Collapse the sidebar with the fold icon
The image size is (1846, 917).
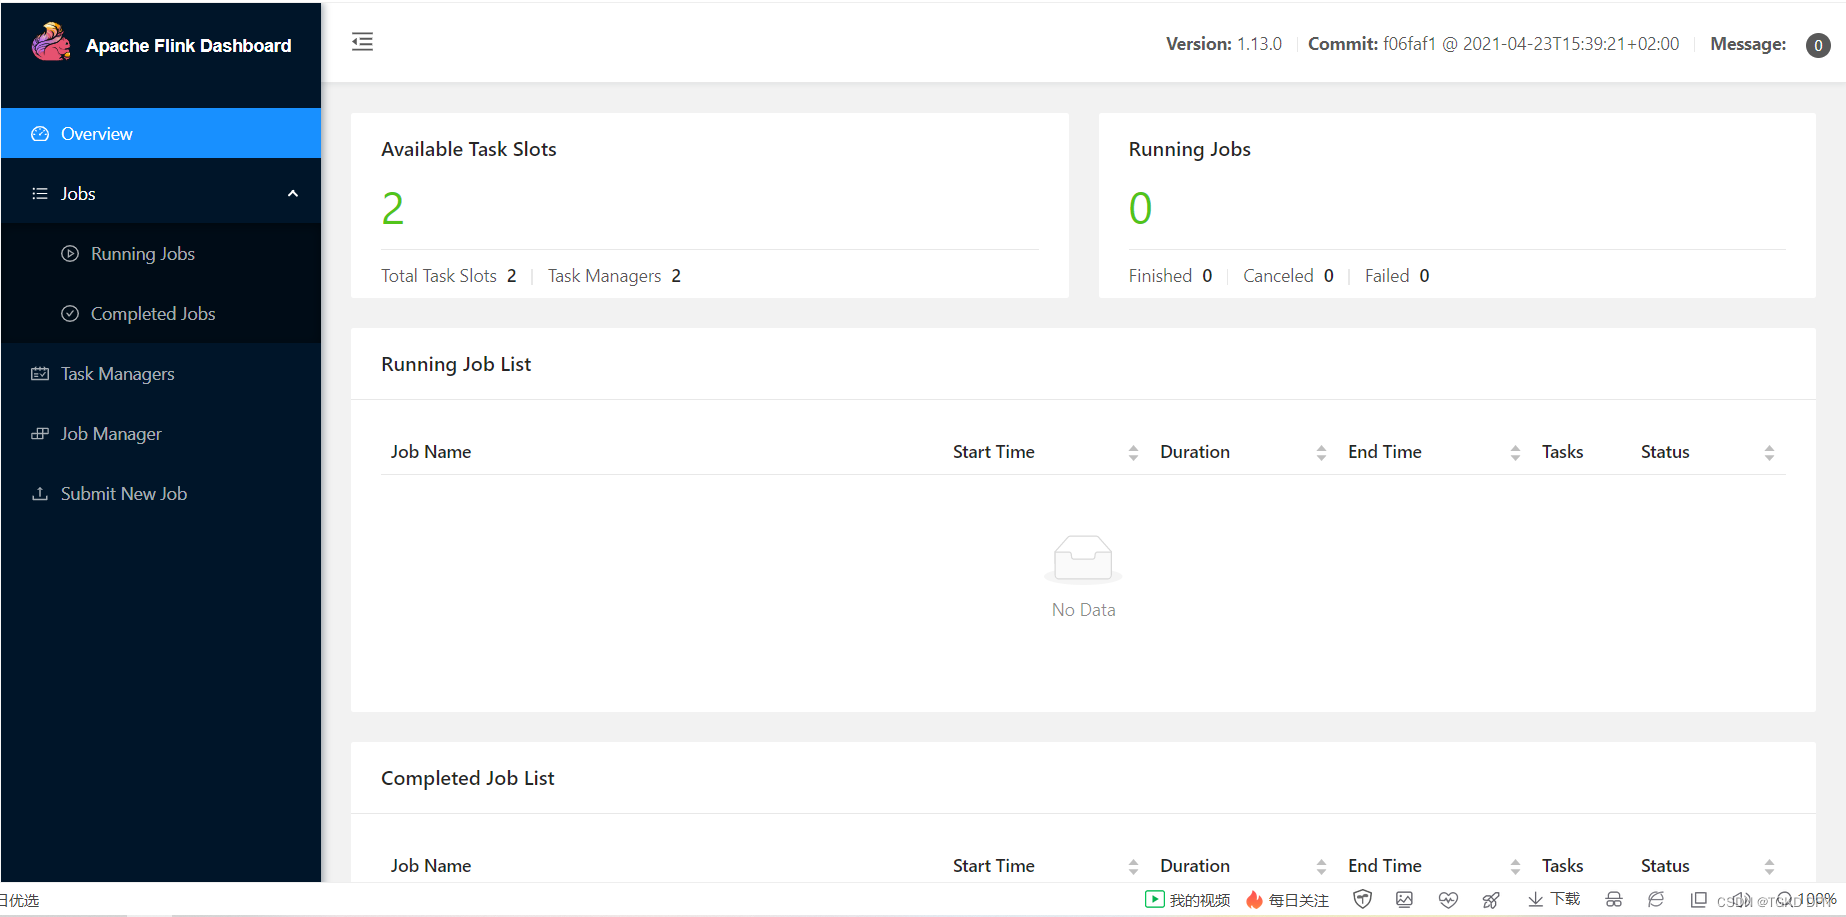(x=362, y=42)
